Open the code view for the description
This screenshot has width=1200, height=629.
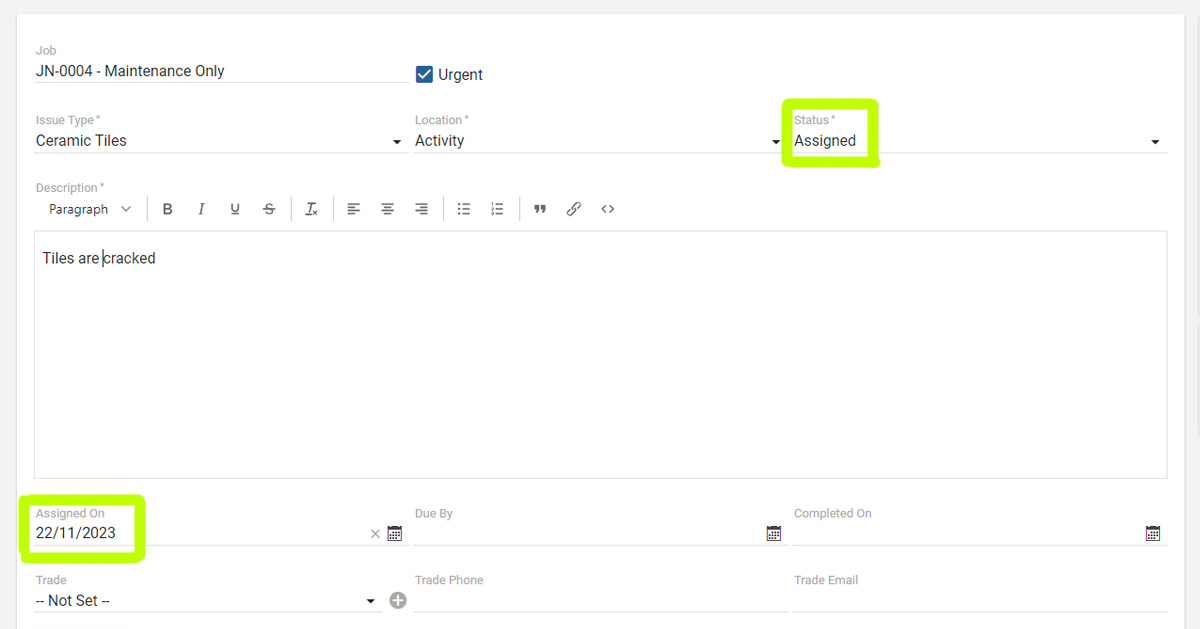tap(607, 208)
